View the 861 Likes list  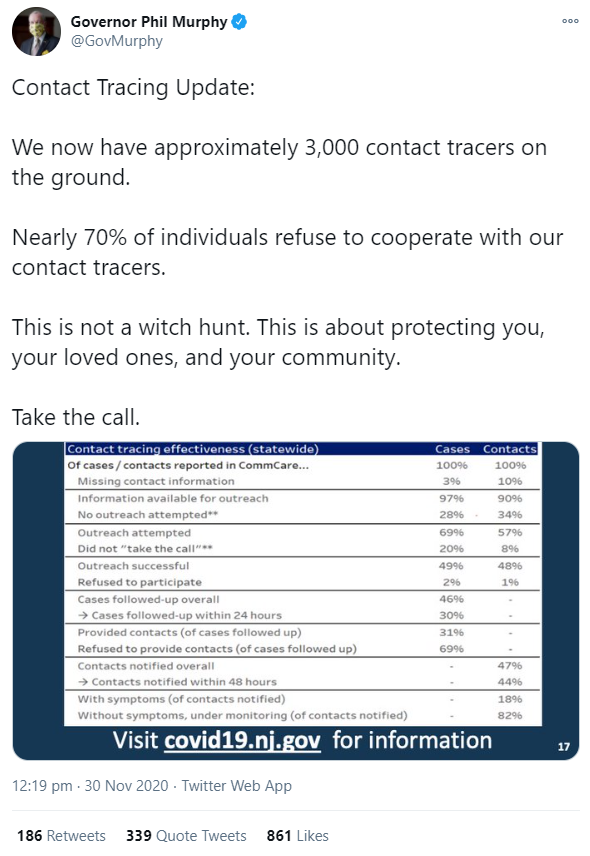(297, 836)
